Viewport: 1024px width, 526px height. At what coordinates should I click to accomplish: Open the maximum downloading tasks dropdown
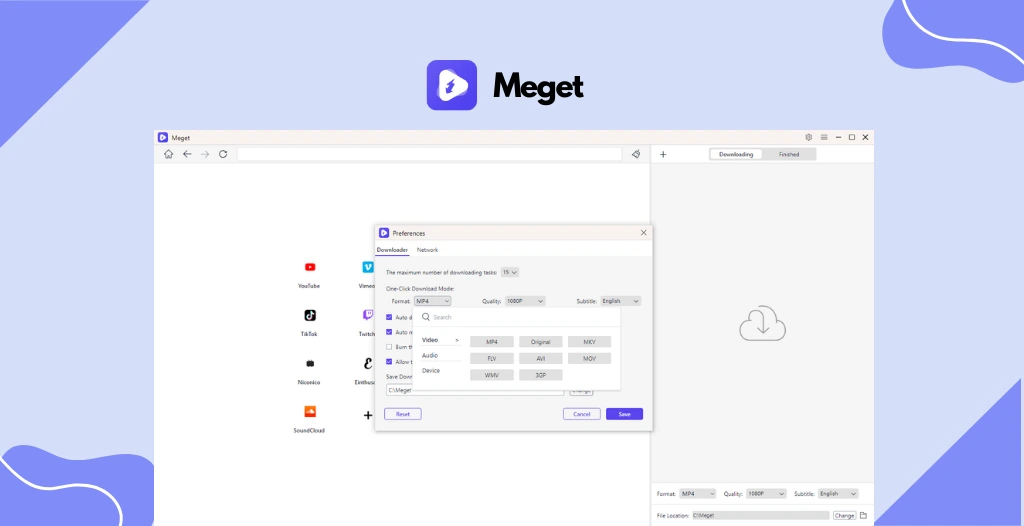coord(509,272)
